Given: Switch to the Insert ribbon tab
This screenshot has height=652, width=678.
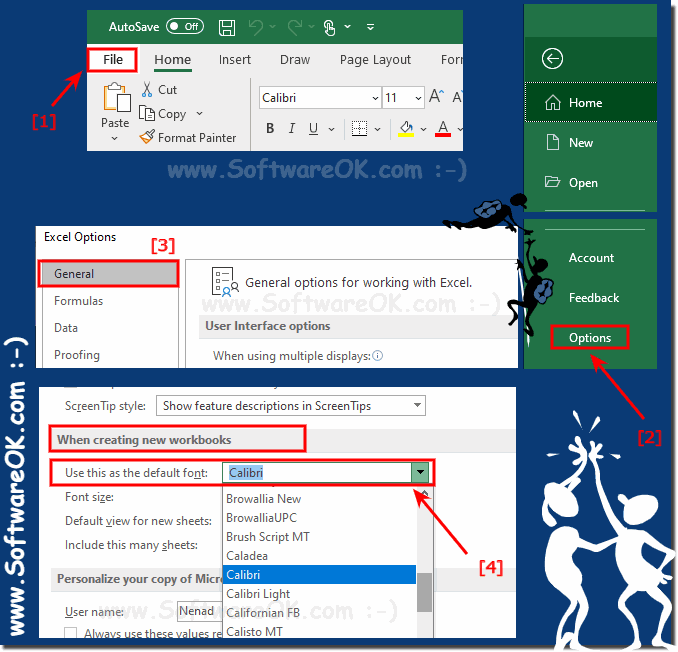Looking at the screenshot, I should (x=234, y=60).
